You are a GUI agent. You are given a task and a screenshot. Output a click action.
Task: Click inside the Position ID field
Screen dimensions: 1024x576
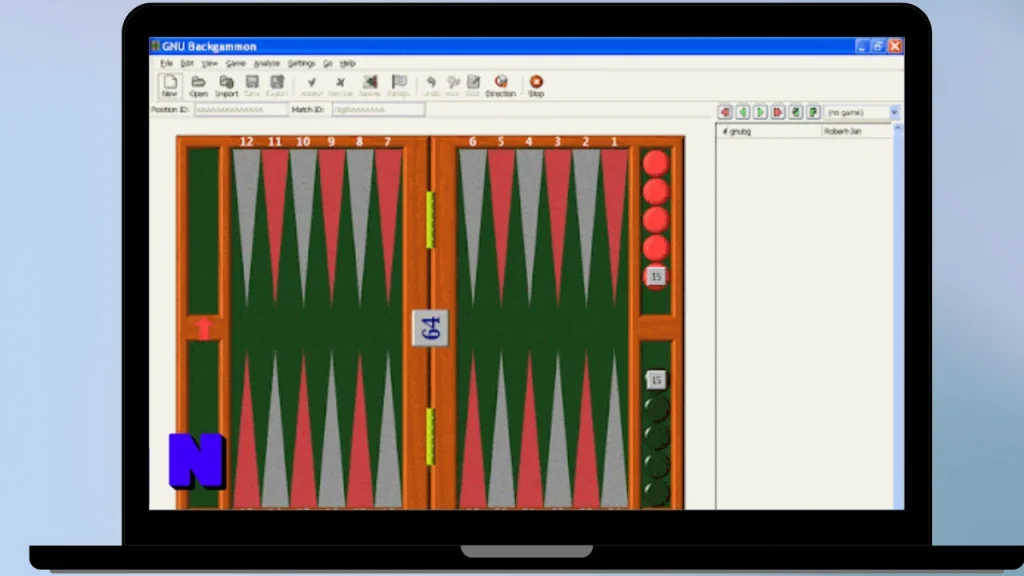240,110
